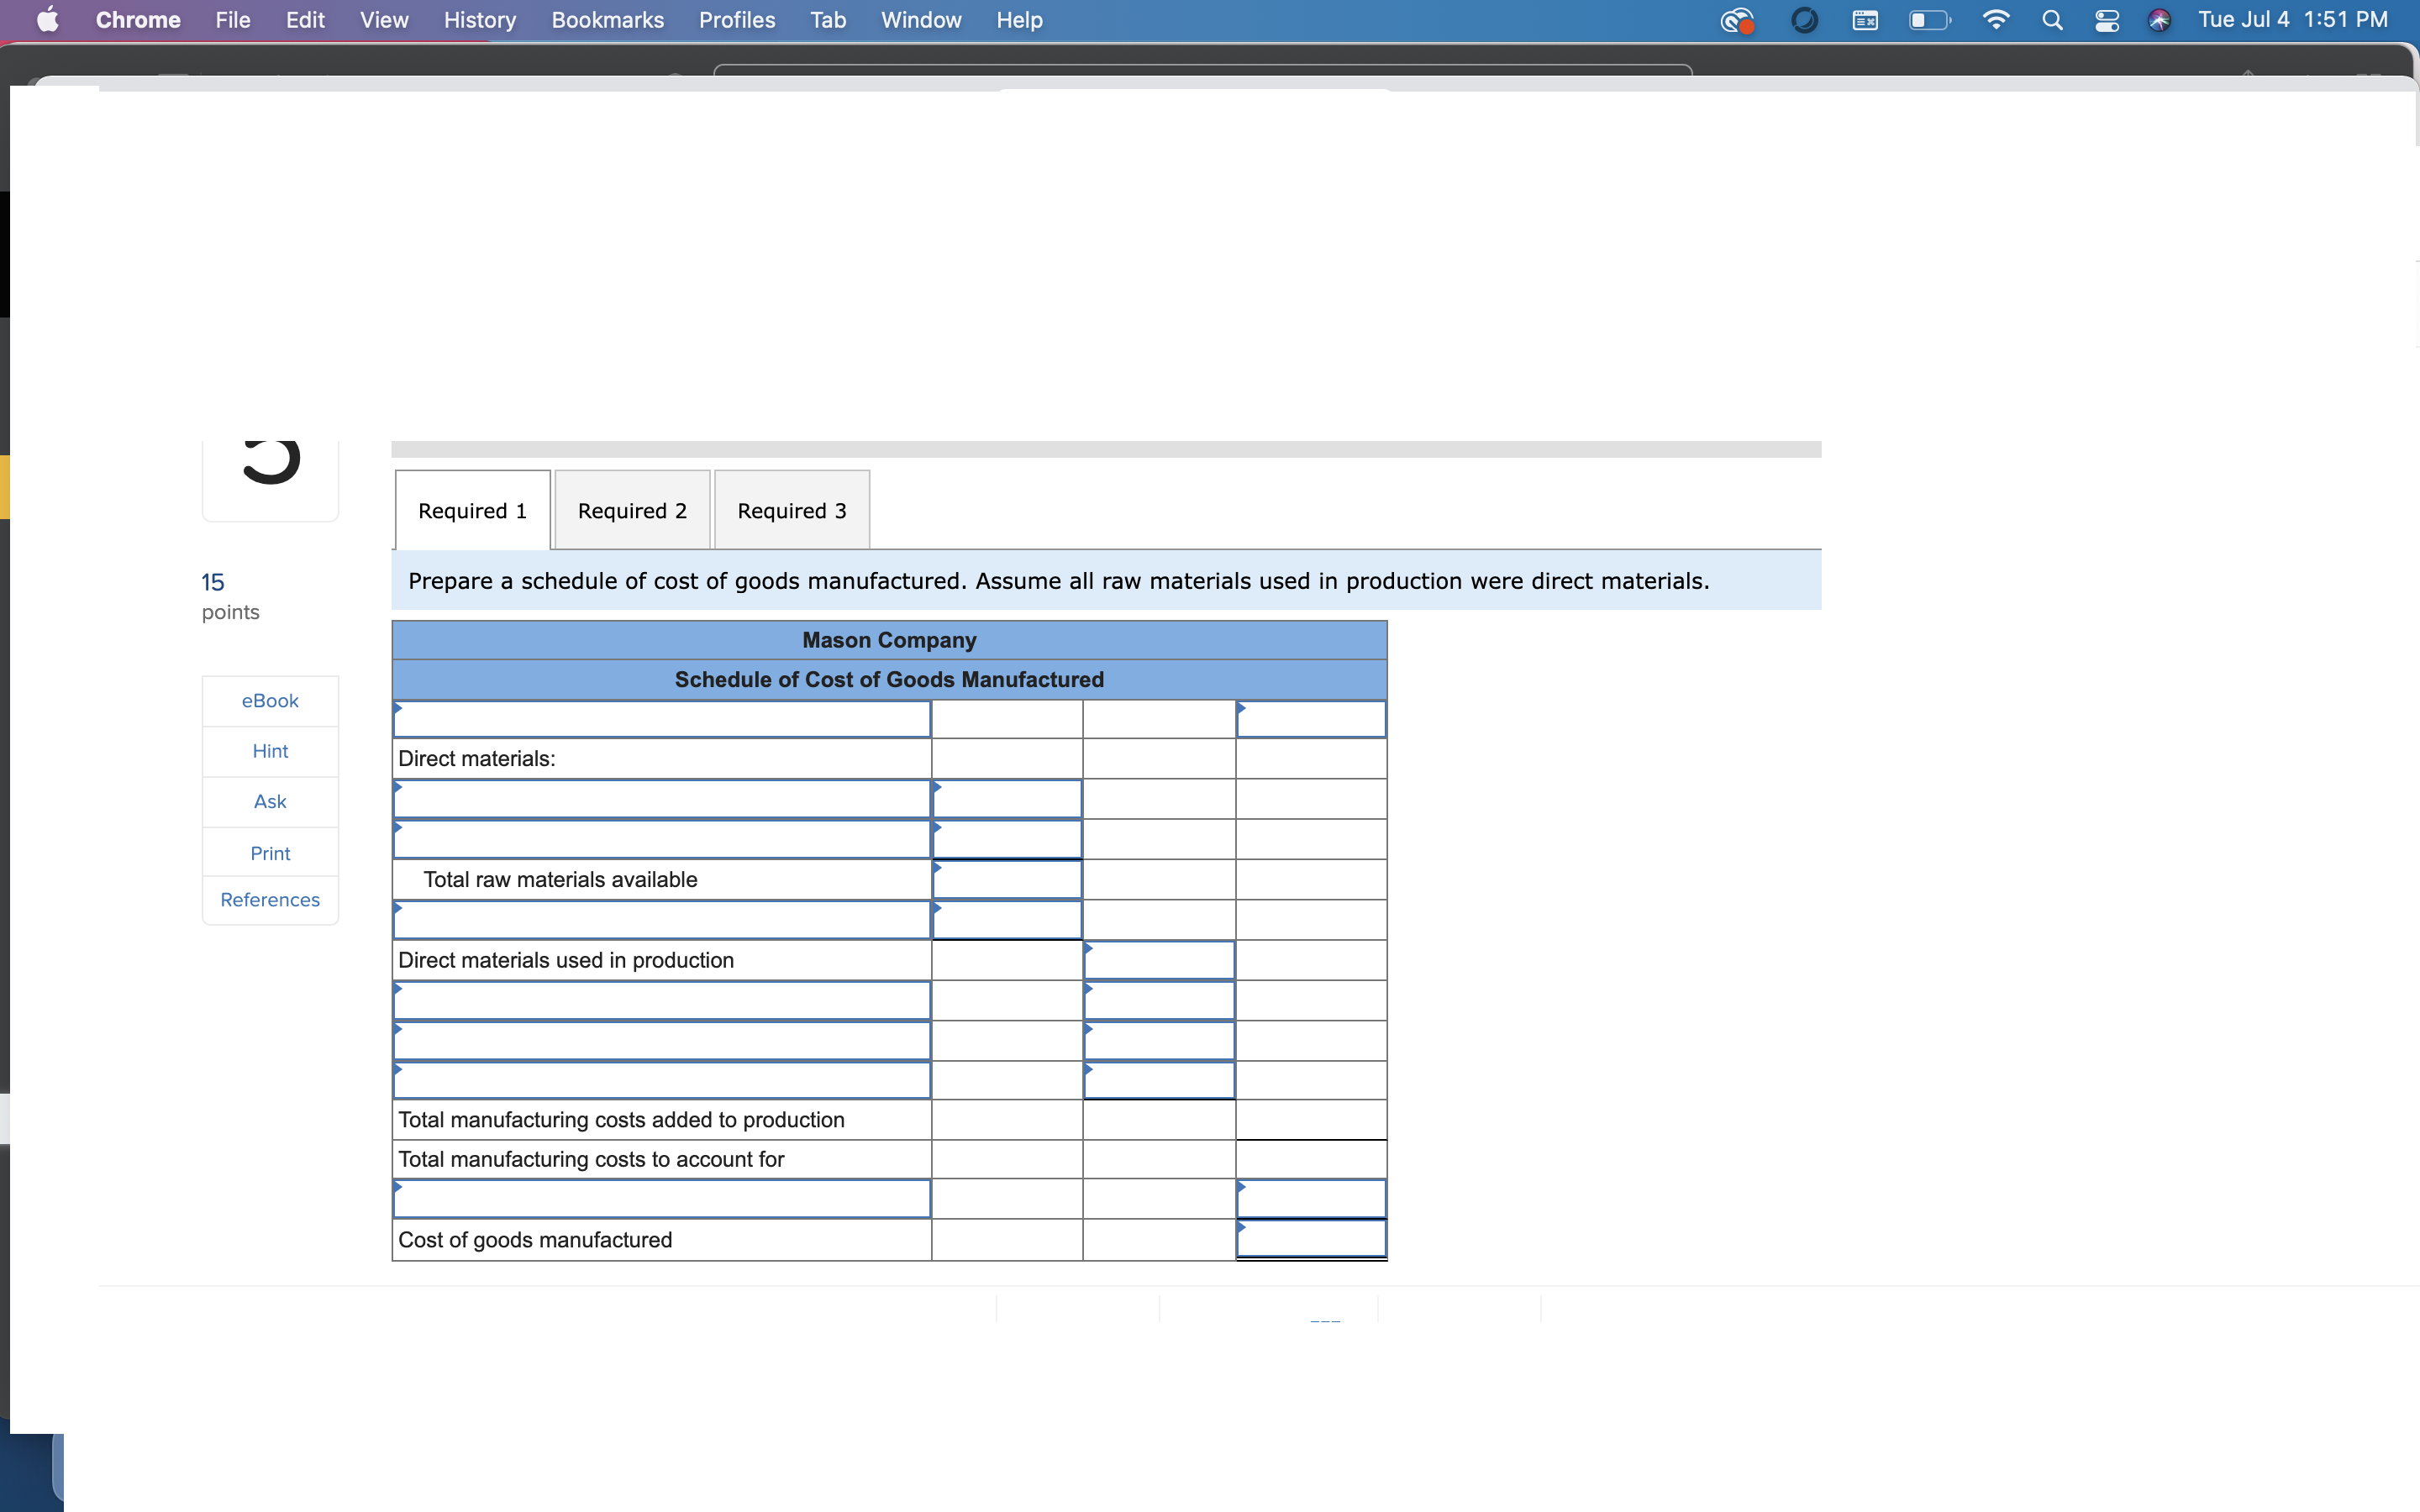Screen dimensions: 2420x1512
Task: Click amount field for Cost of goods manufactured
Action: click(x=1311, y=1240)
